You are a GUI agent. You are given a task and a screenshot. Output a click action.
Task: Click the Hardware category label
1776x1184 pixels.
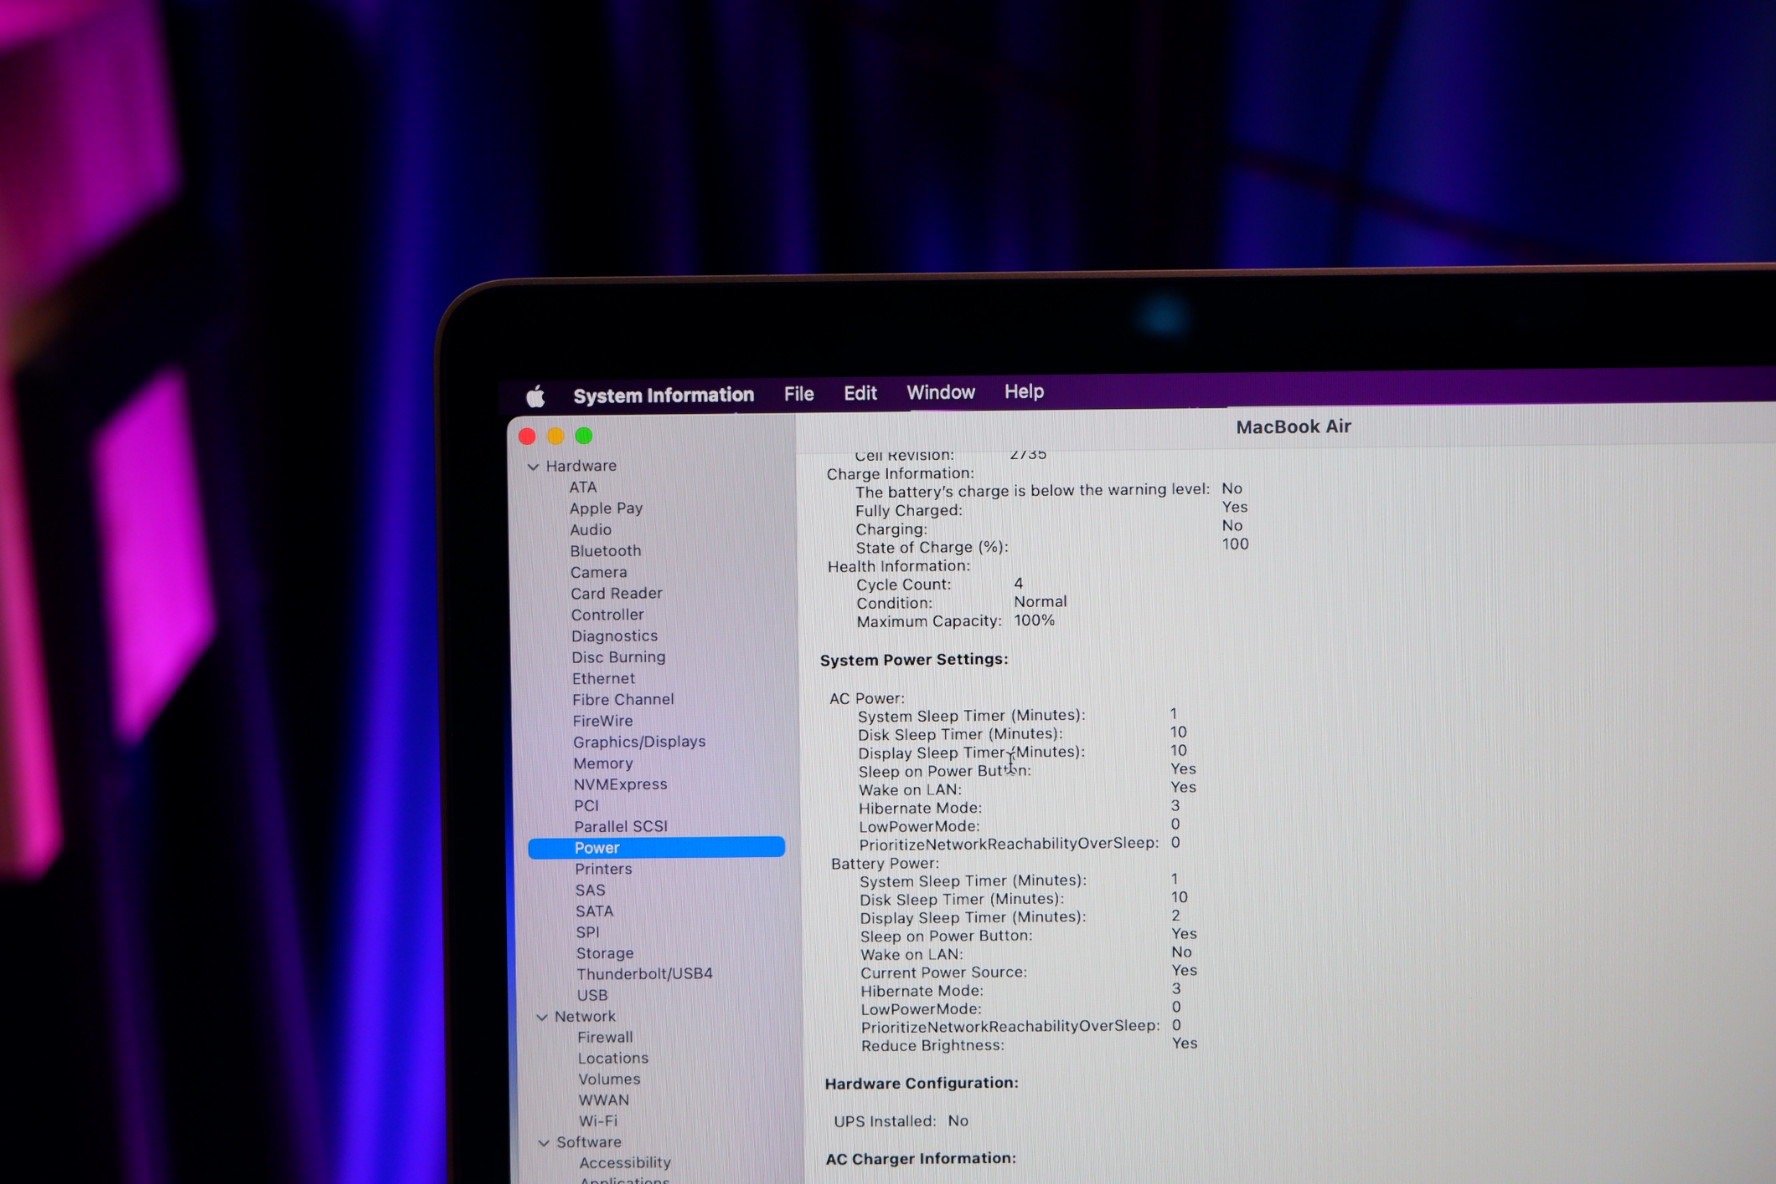581,466
